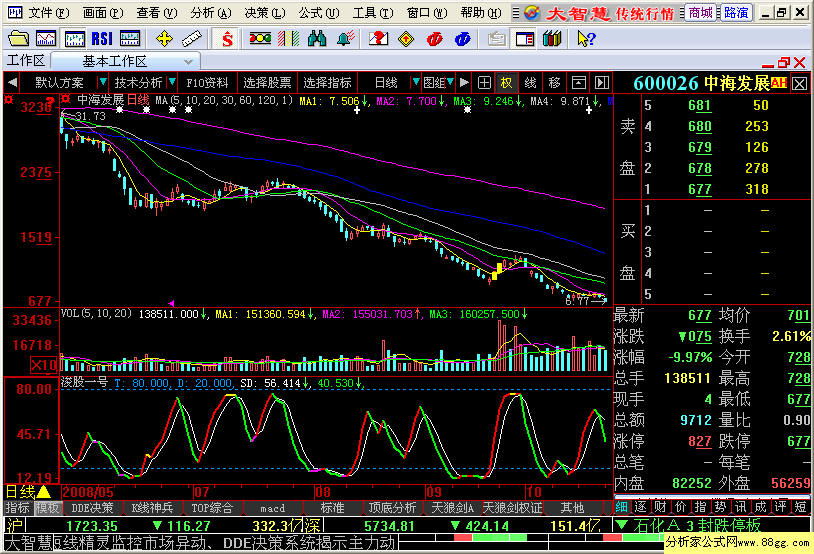Open the 帮助(H) menu
The height and width of the screenshot is (554, 814).
pos(481,12)
